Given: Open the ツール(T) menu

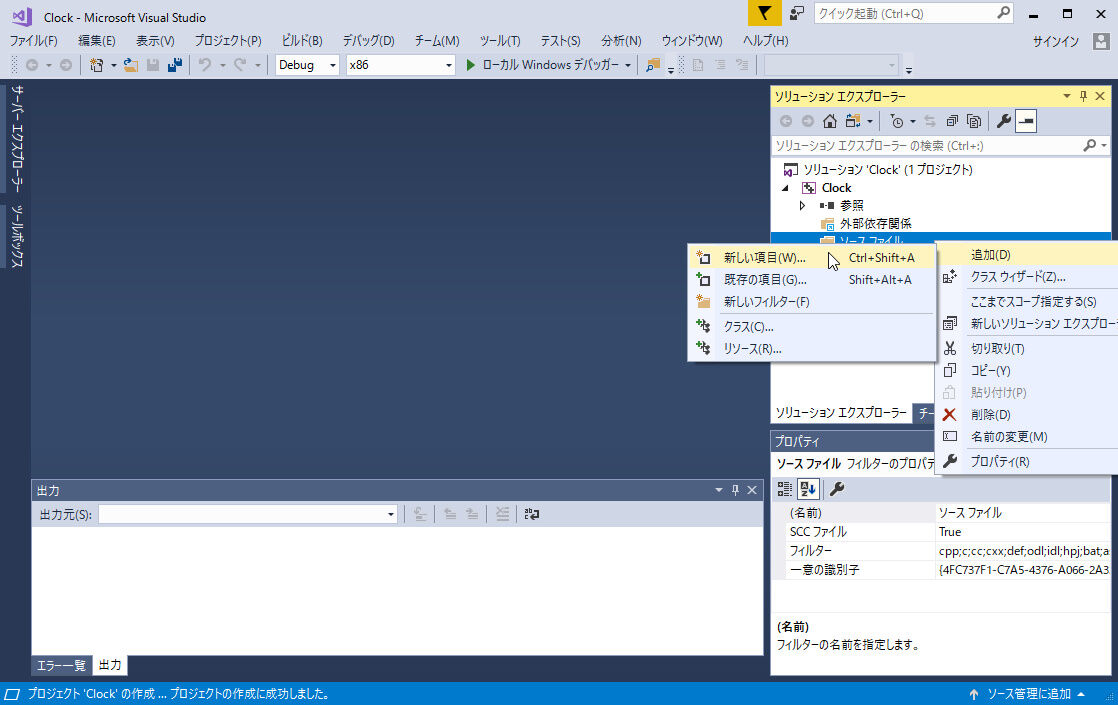Looking at the screenshot, I should (x=500, y=41).
